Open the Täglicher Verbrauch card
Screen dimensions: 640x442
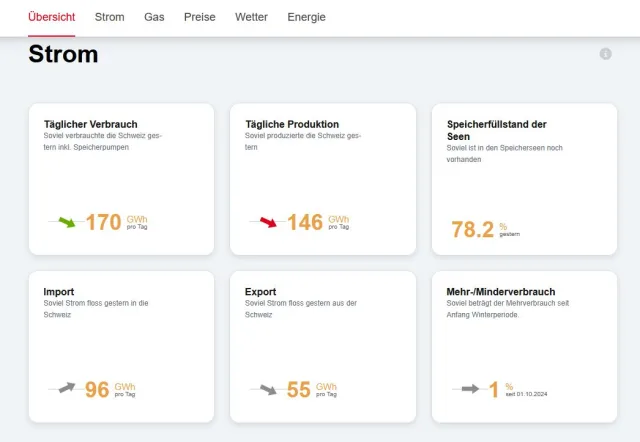(x=121, y=179)
